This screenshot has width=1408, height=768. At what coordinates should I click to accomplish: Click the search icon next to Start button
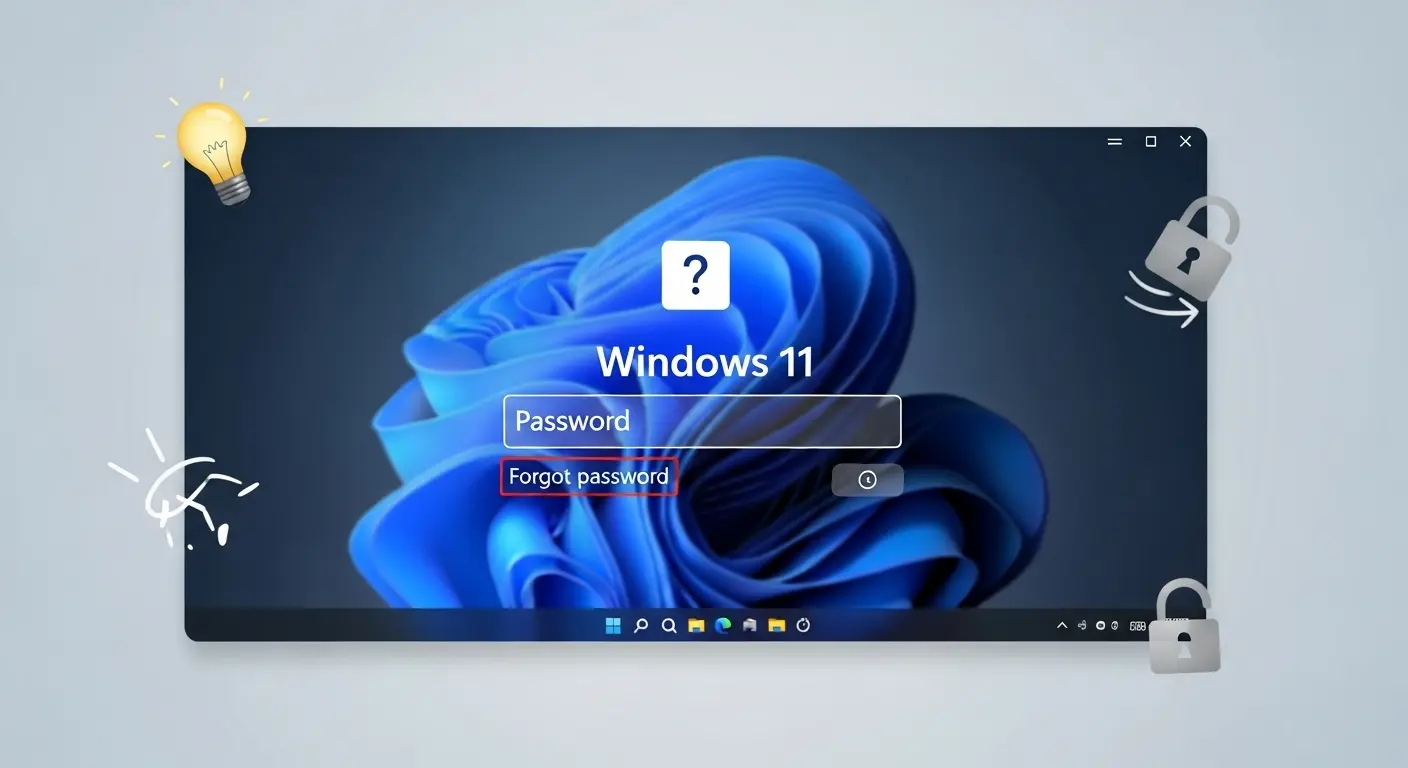coord(641,626)
